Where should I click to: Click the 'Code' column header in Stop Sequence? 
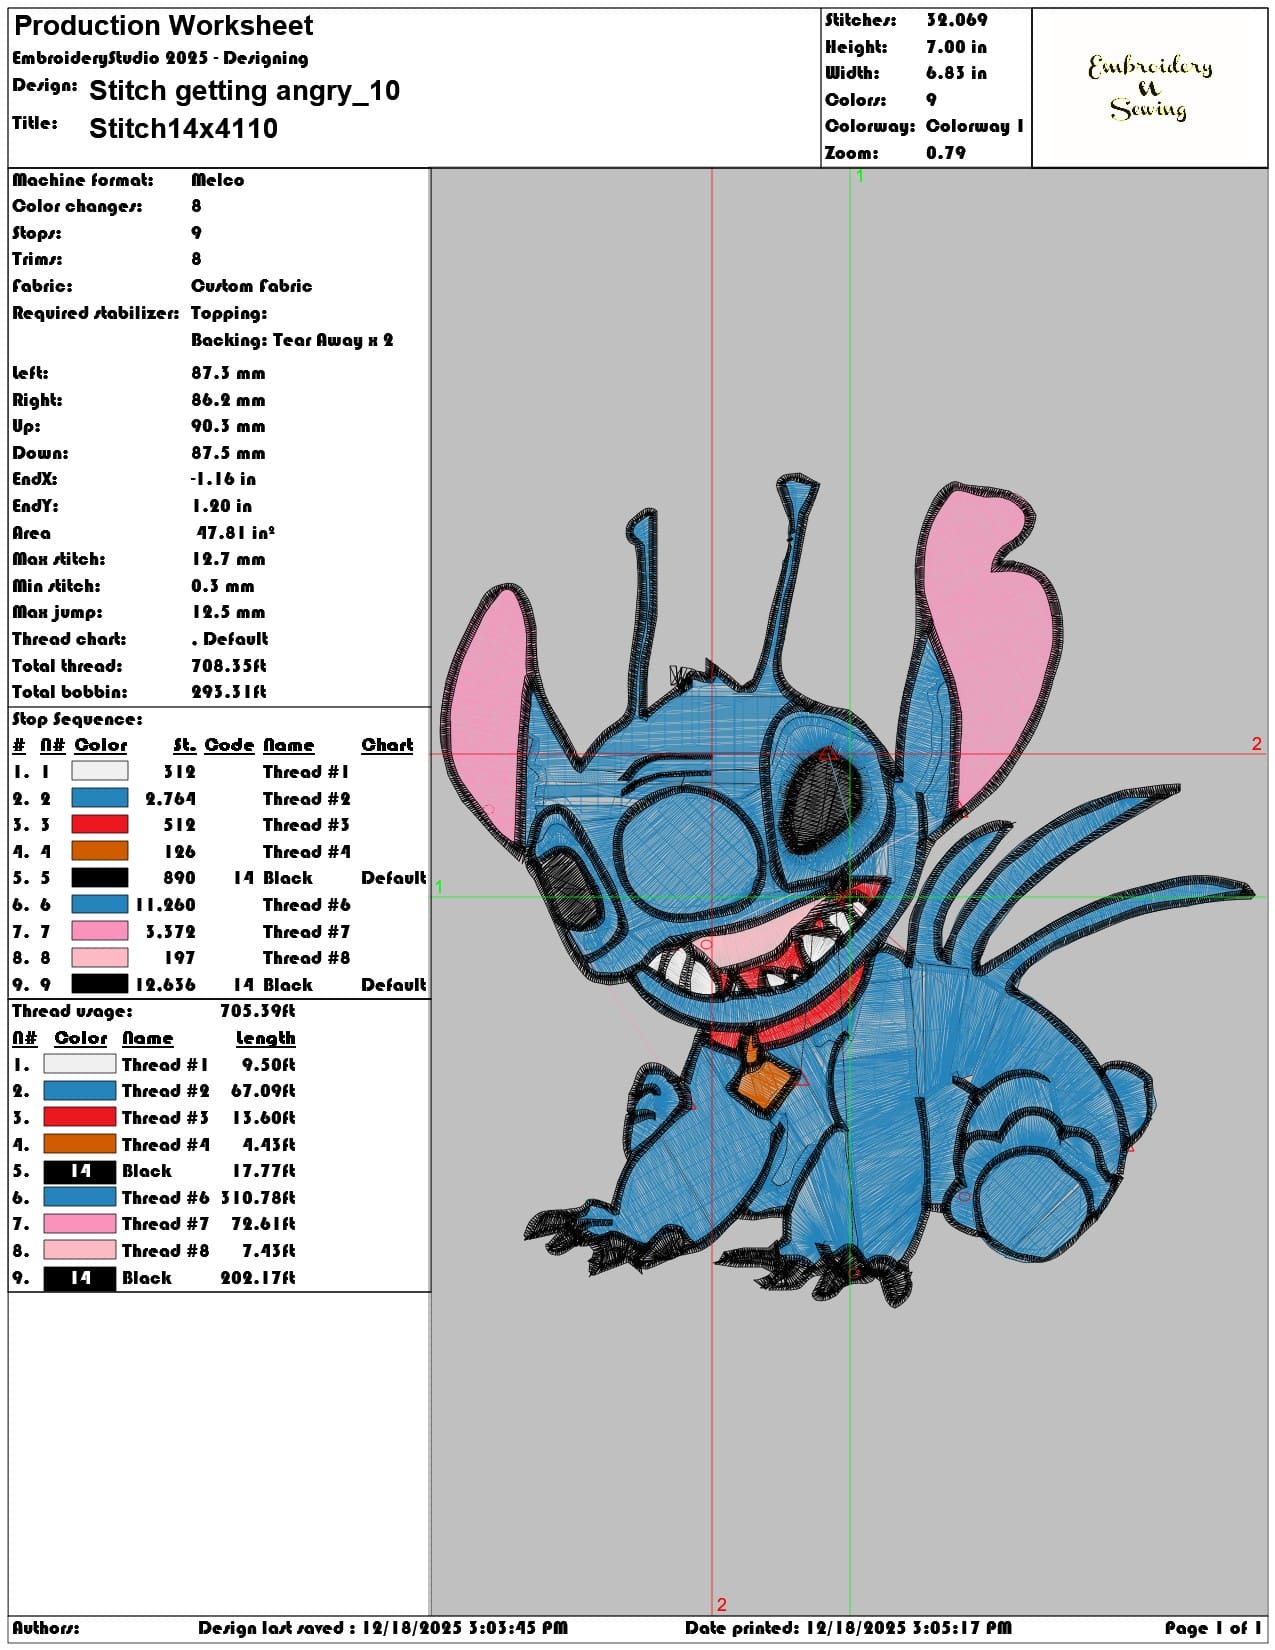230,745
